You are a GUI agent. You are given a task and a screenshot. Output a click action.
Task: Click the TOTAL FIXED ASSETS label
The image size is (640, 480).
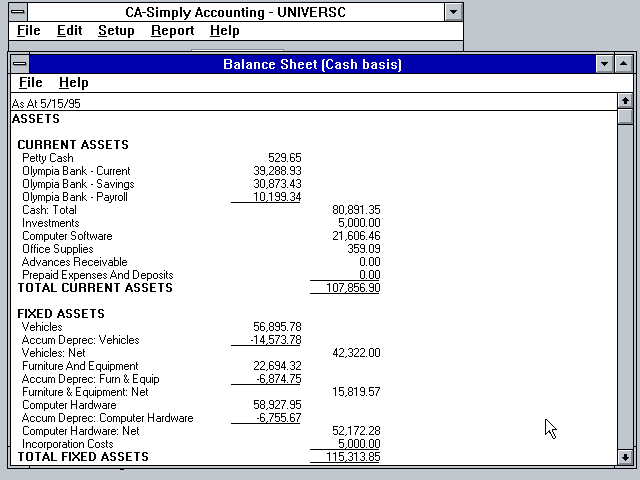pos(83,457)
